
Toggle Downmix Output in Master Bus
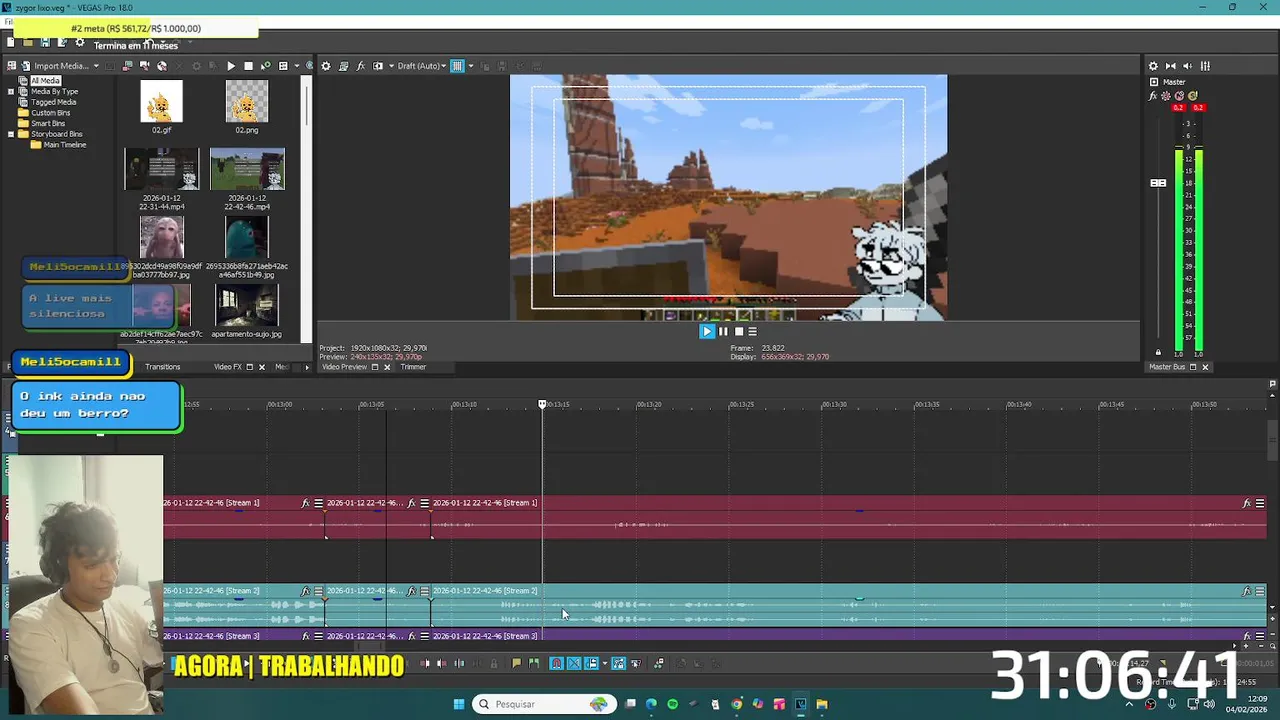pyautogui.click(x=1171, y=66)
